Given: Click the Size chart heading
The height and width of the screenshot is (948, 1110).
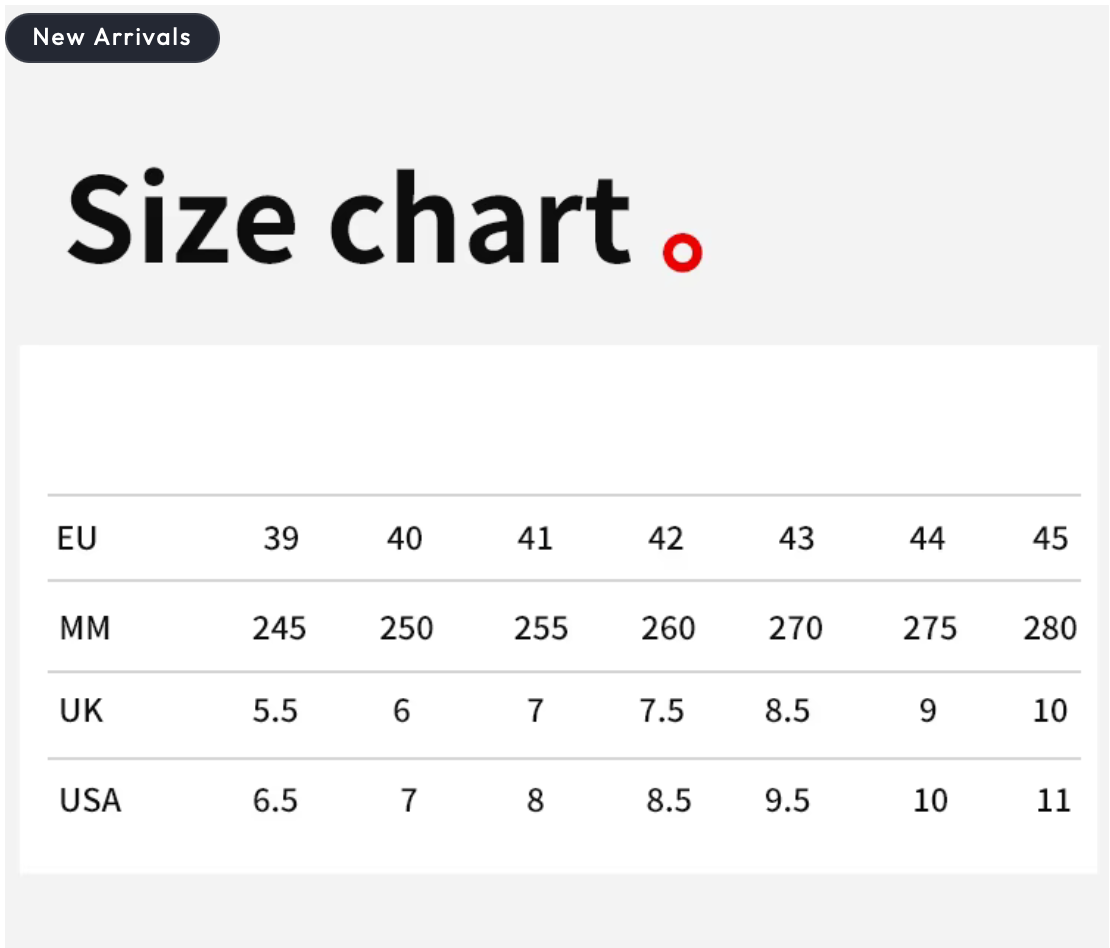Looking at the screenshot, I should coord(348,217).
